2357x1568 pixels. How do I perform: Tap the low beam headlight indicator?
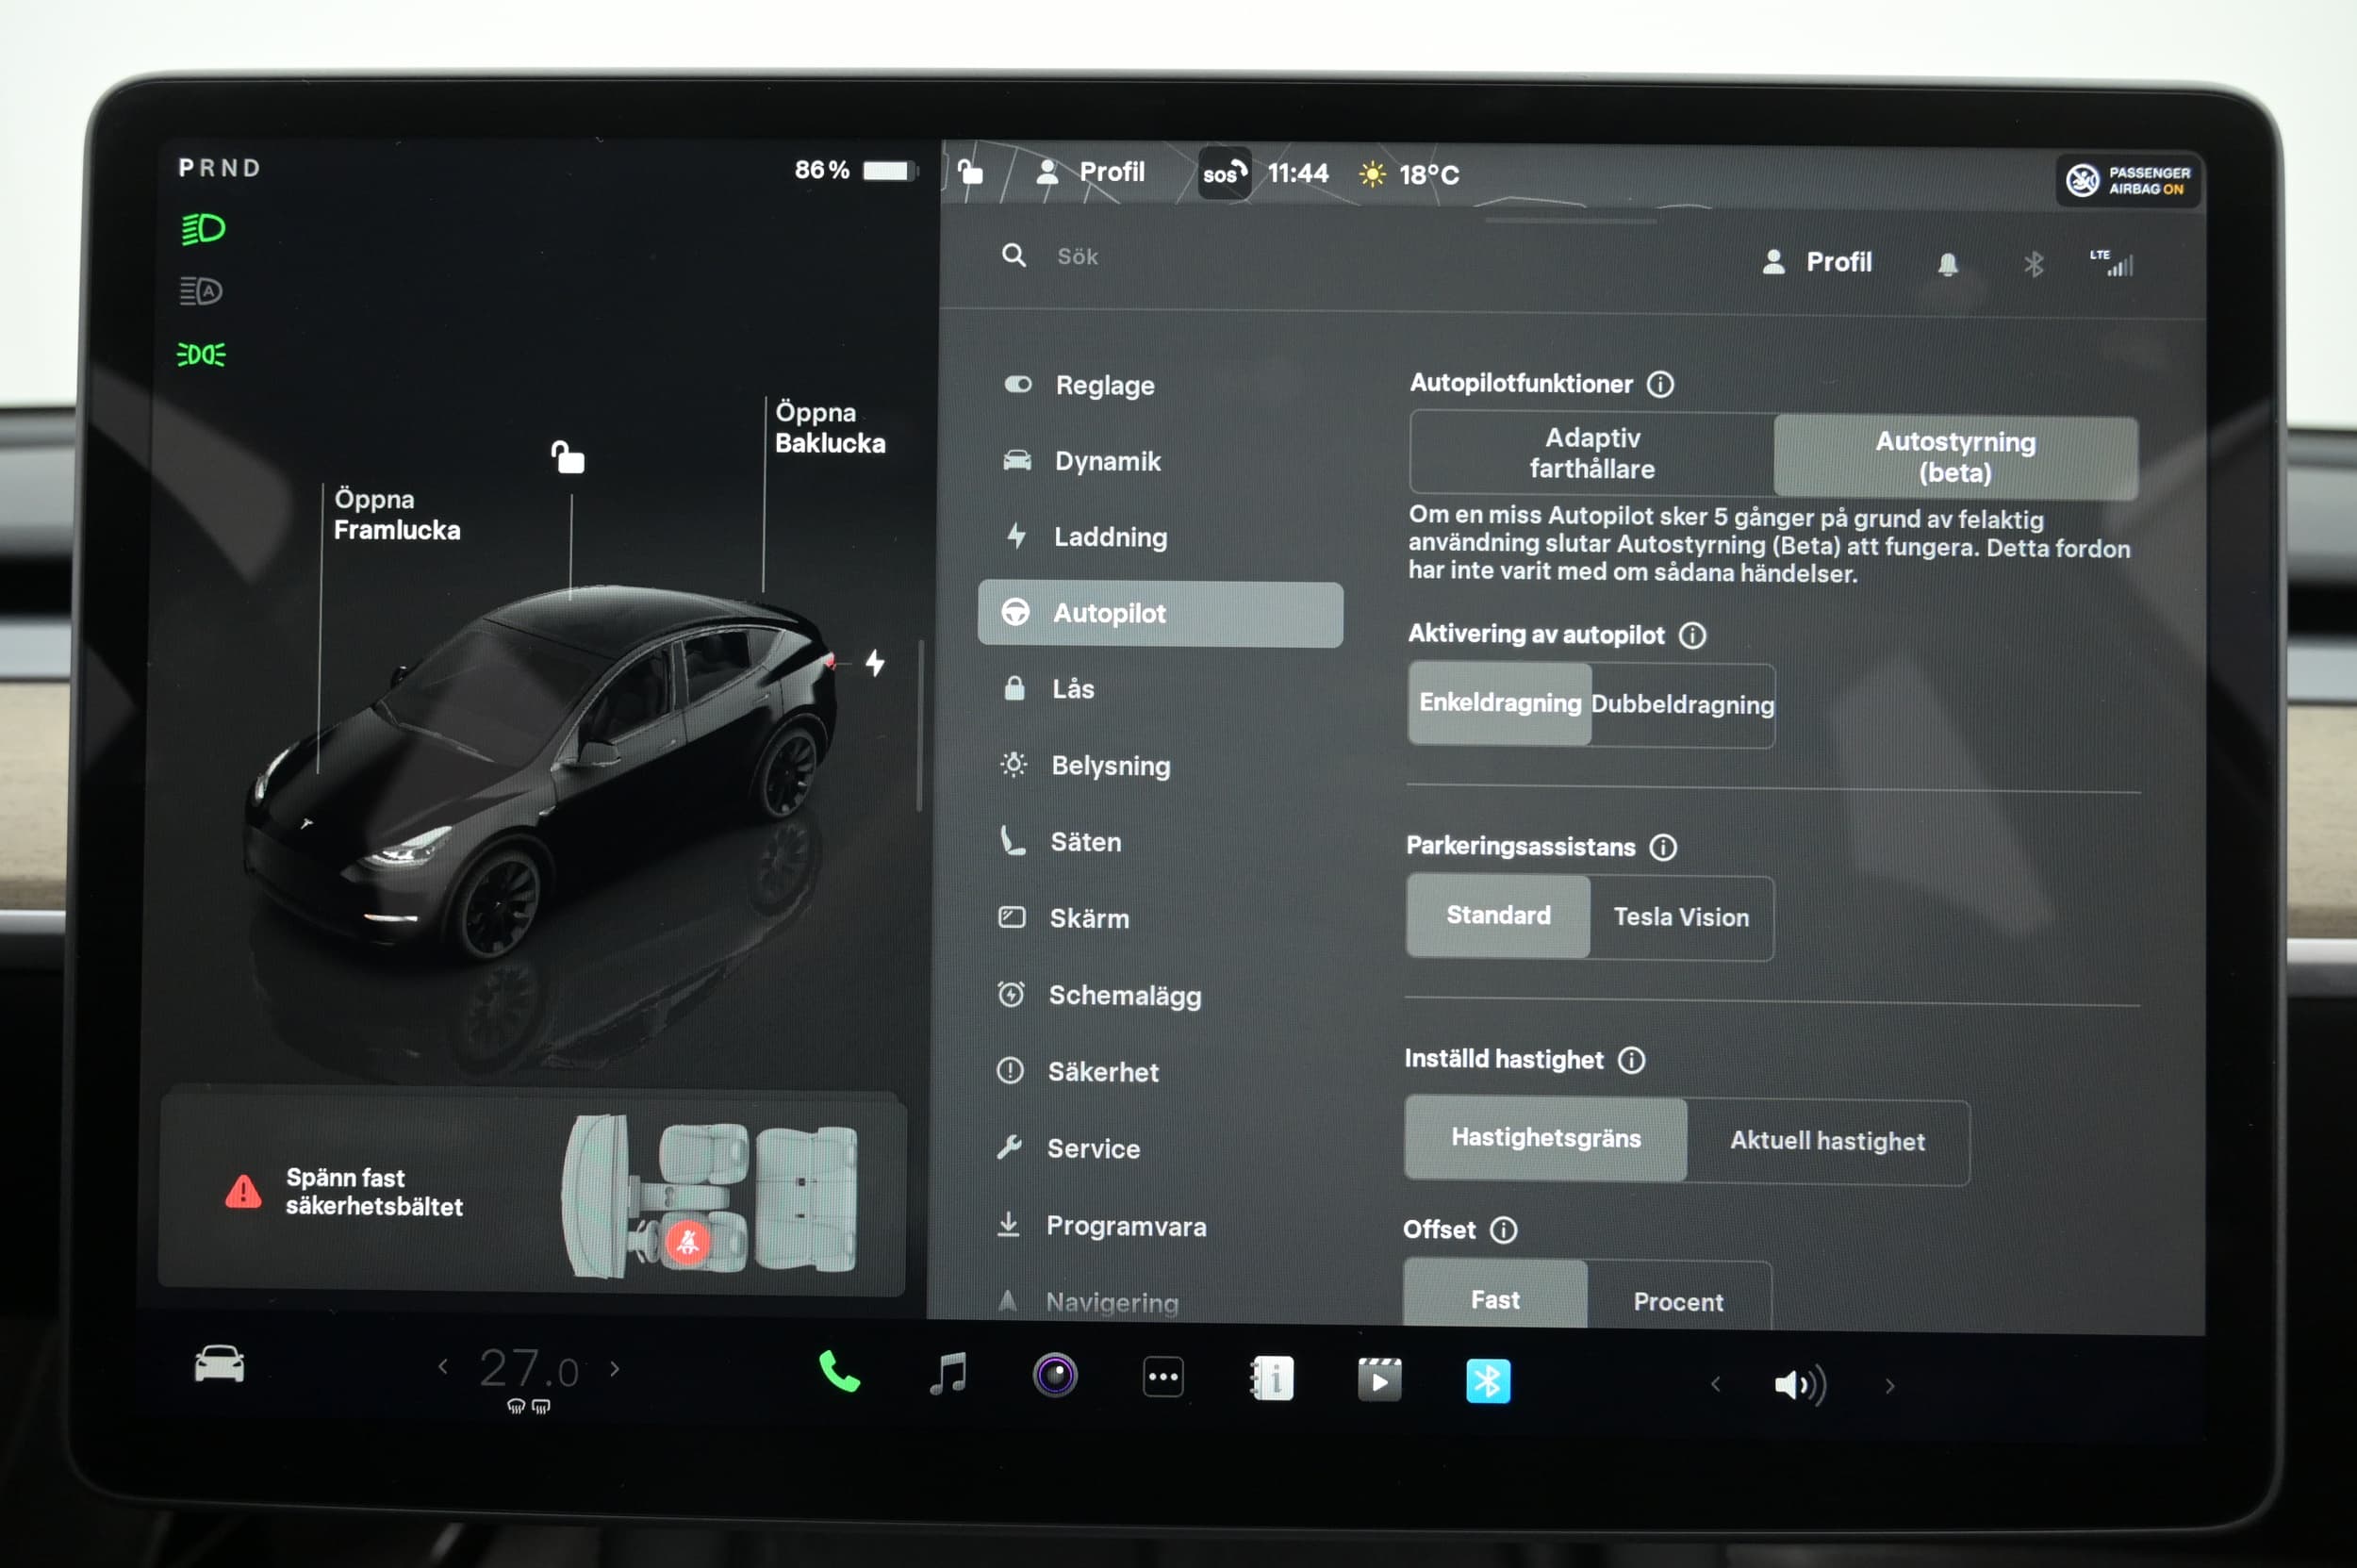203,229
